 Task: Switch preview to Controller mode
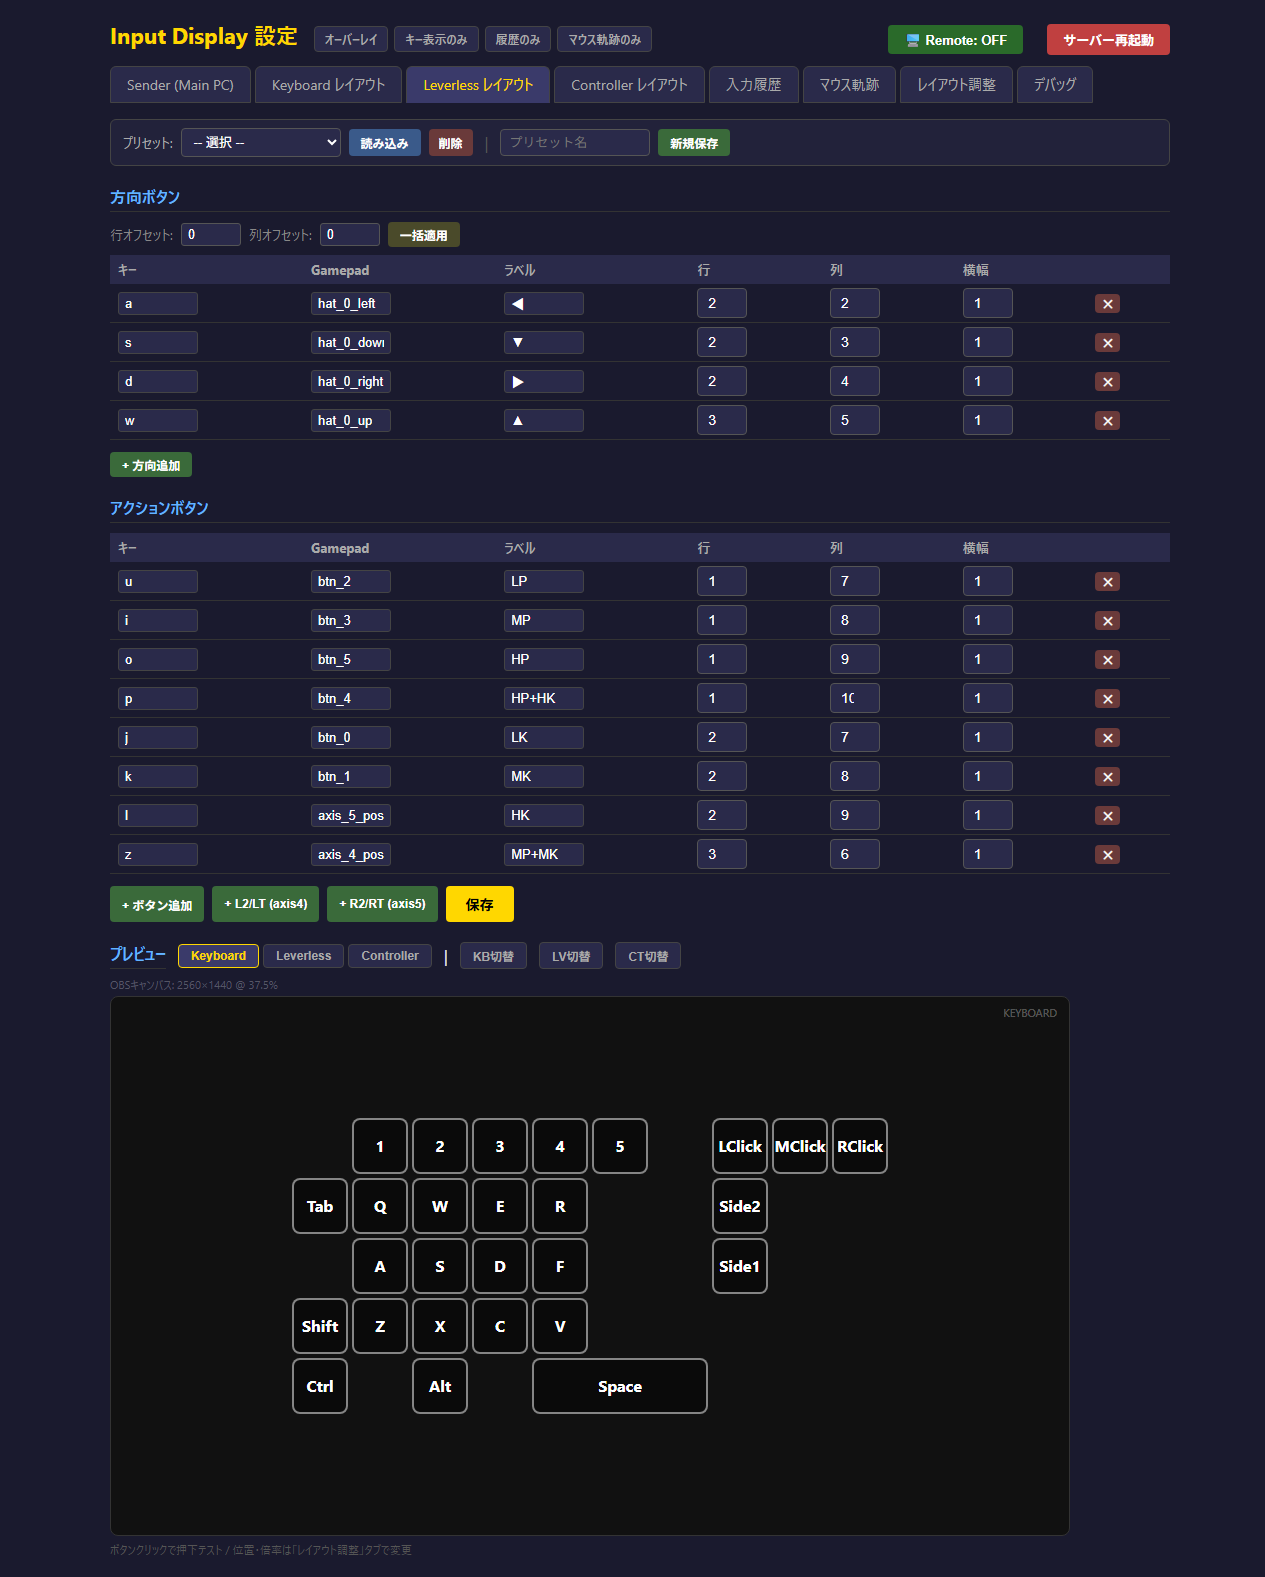pyautogui.click(x=389, y=956)
